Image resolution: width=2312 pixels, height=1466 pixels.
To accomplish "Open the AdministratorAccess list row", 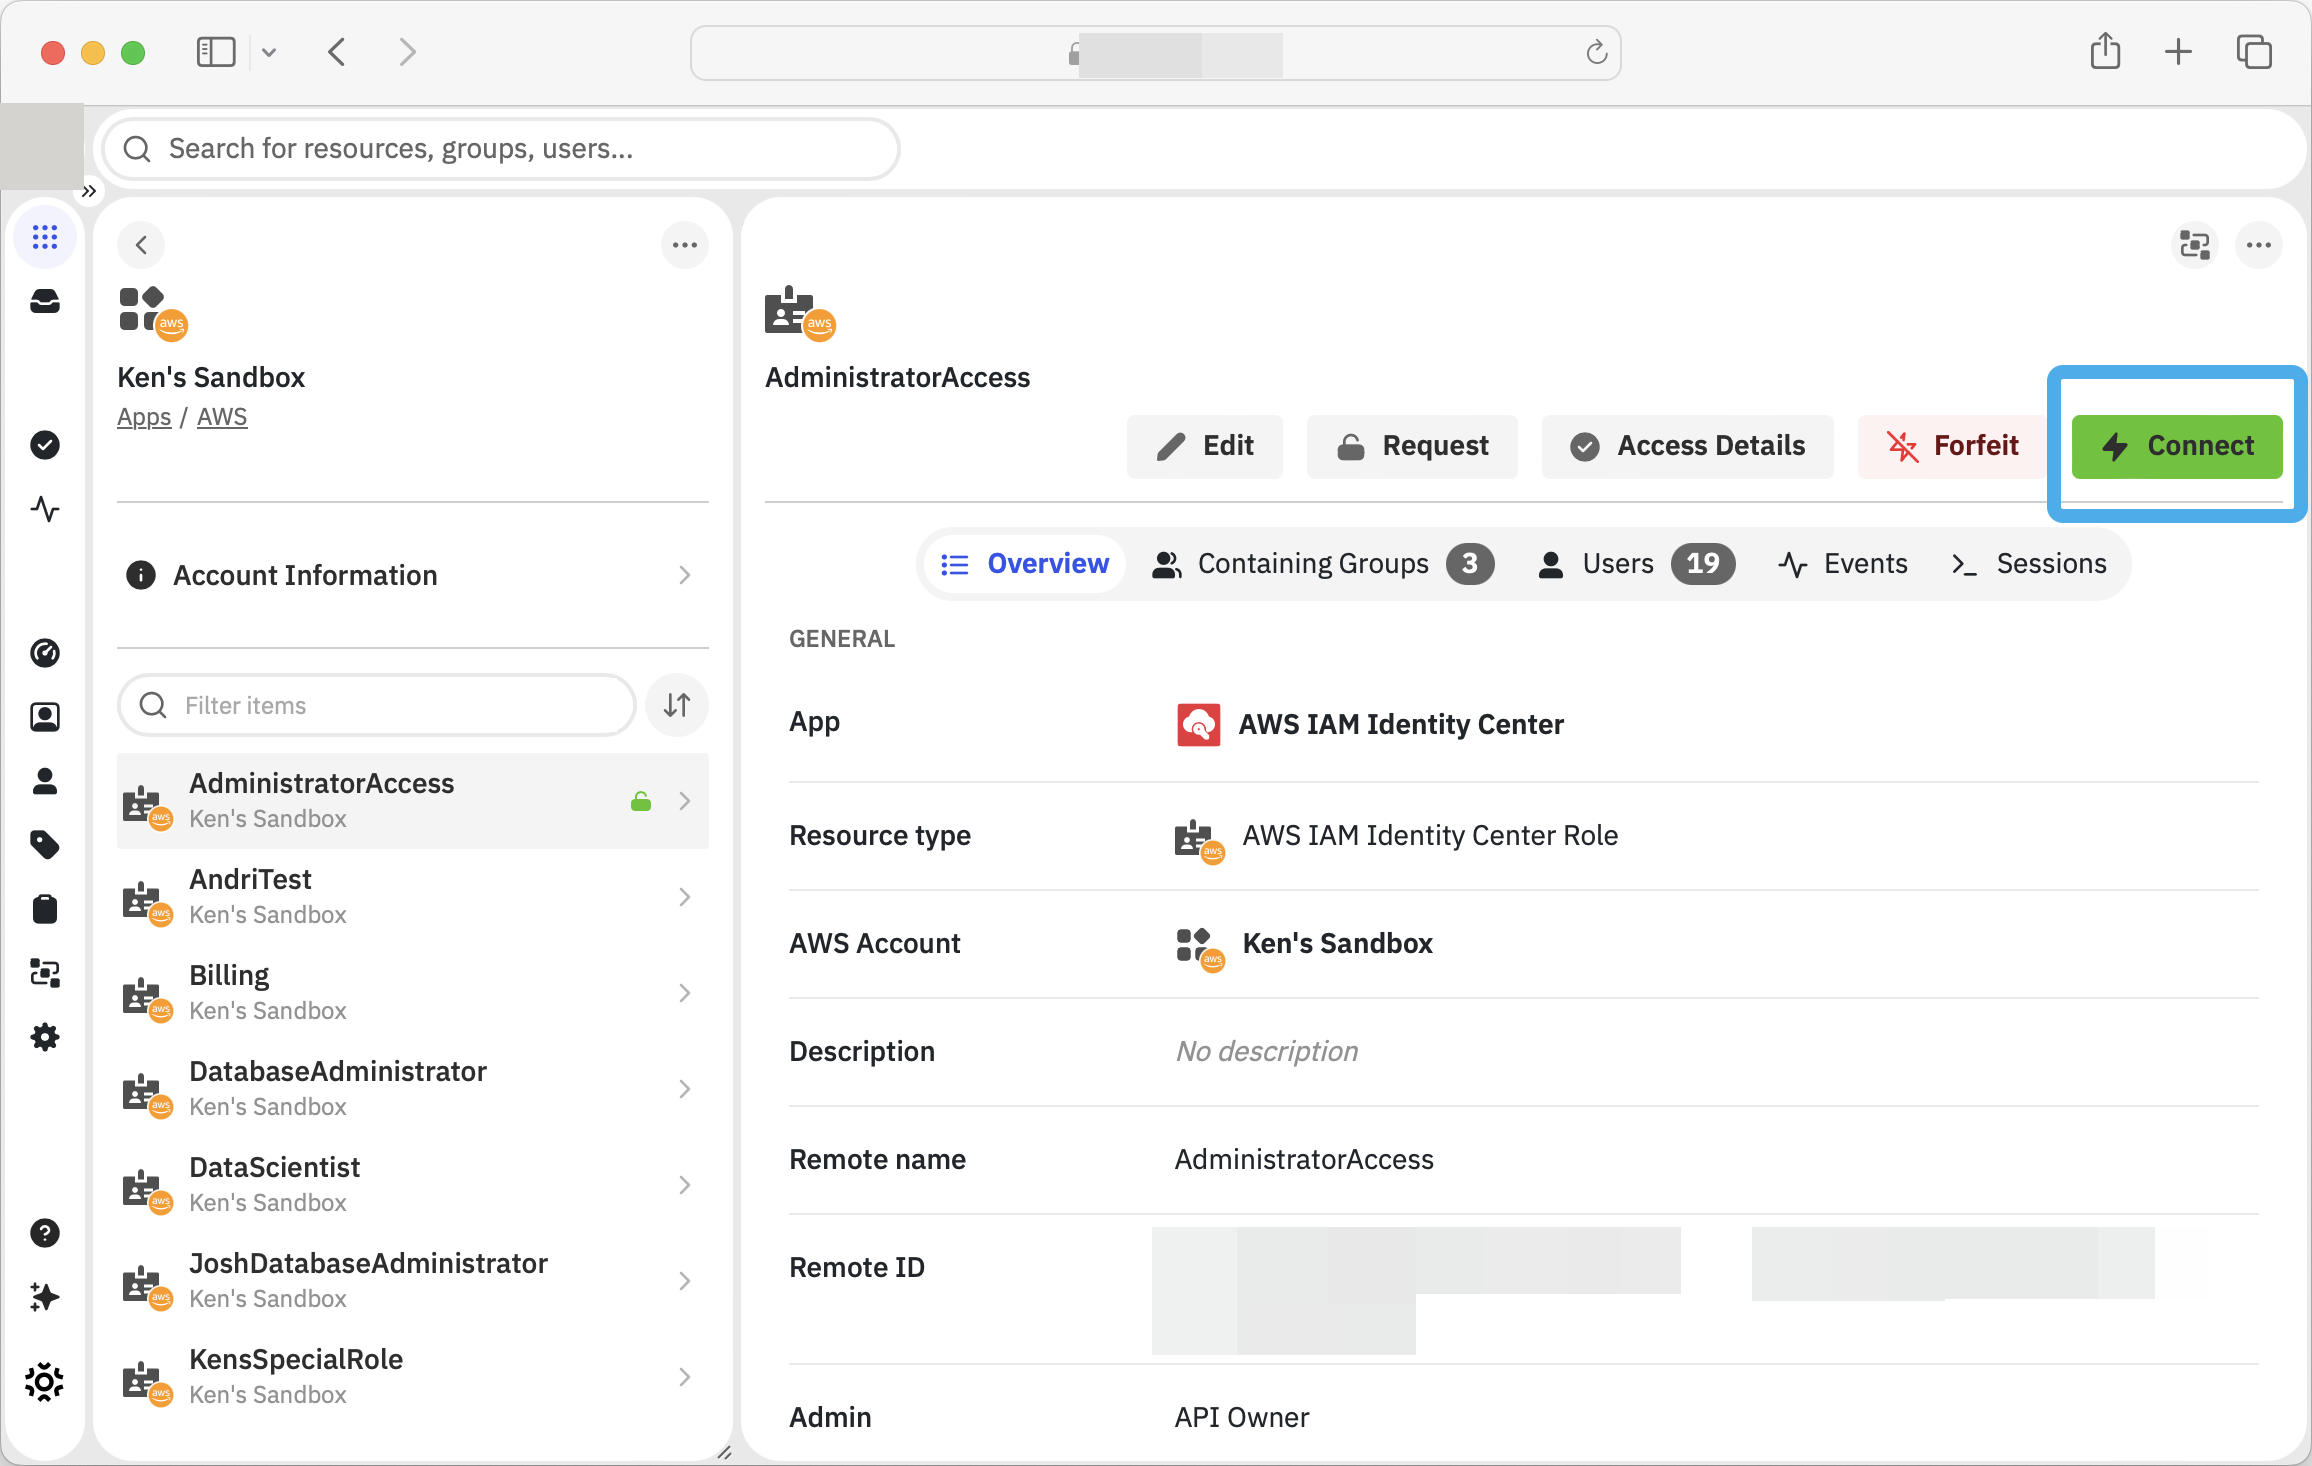I will [413, 801].
